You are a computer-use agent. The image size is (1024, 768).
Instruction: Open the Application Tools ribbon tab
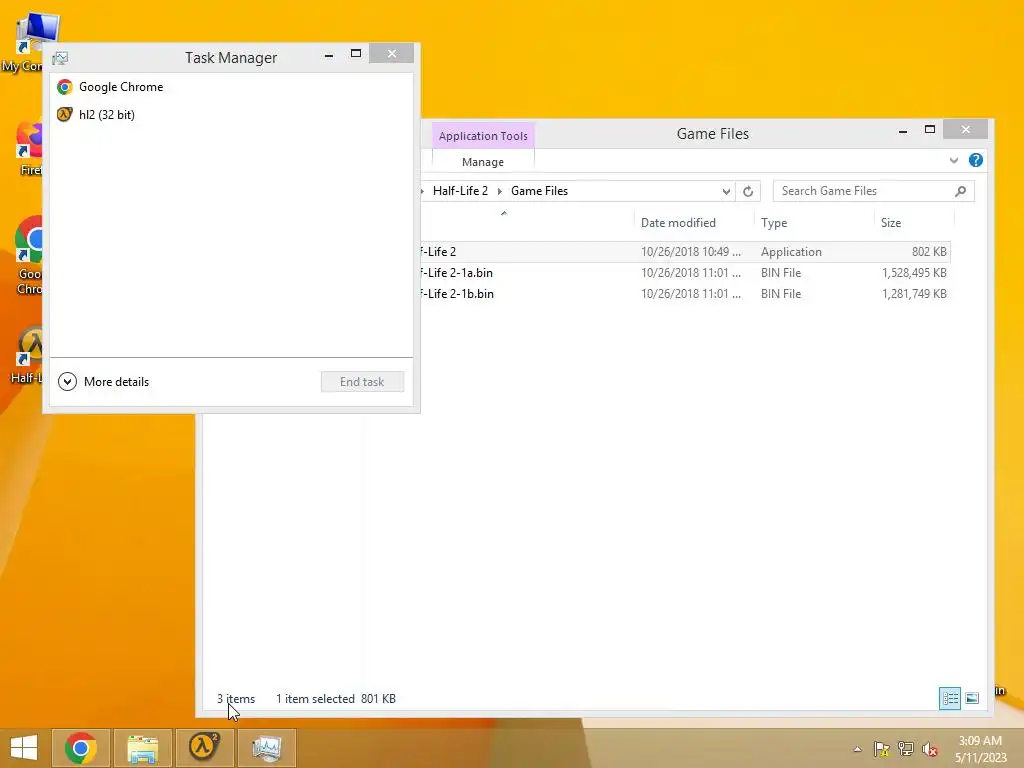483,136
